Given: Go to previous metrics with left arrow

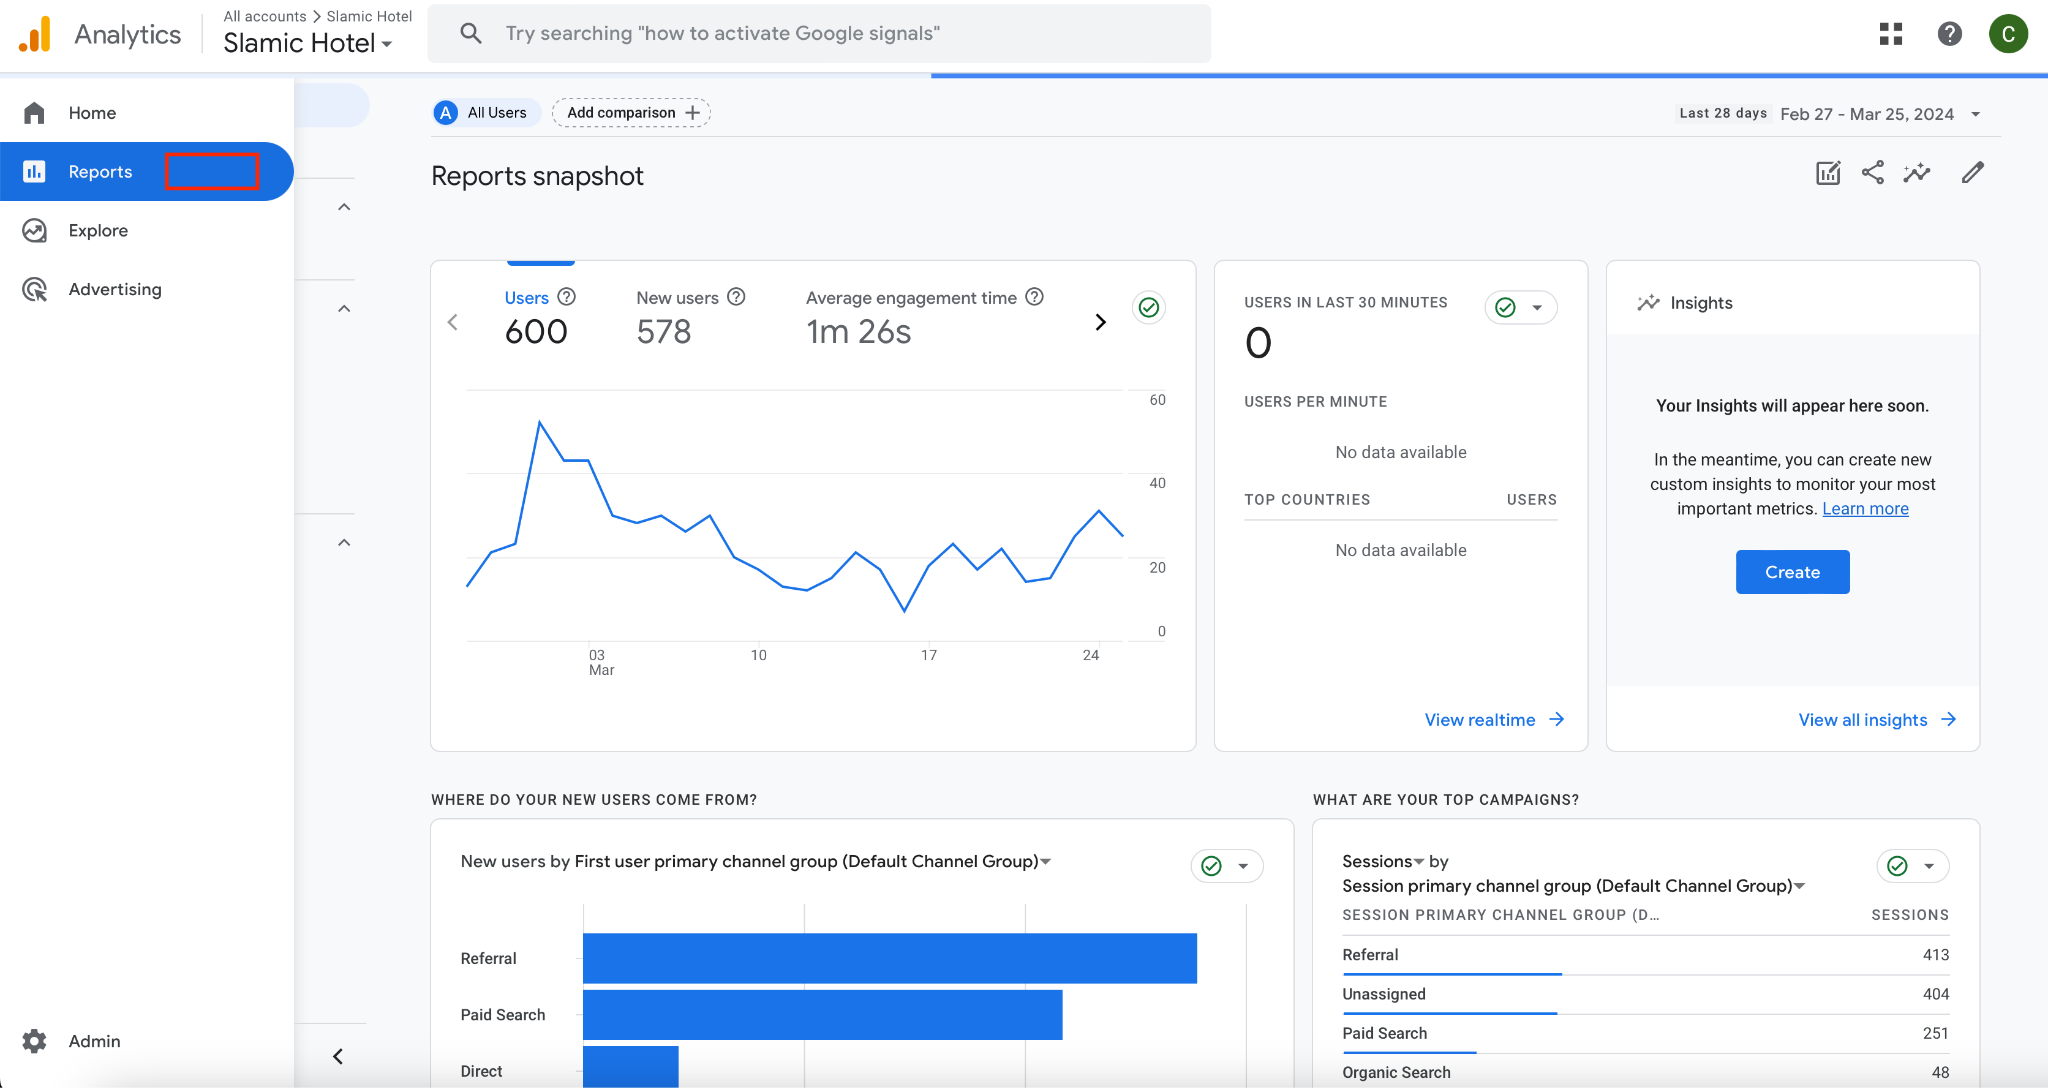Looking at the screenshot, I should tap(453, 322).
